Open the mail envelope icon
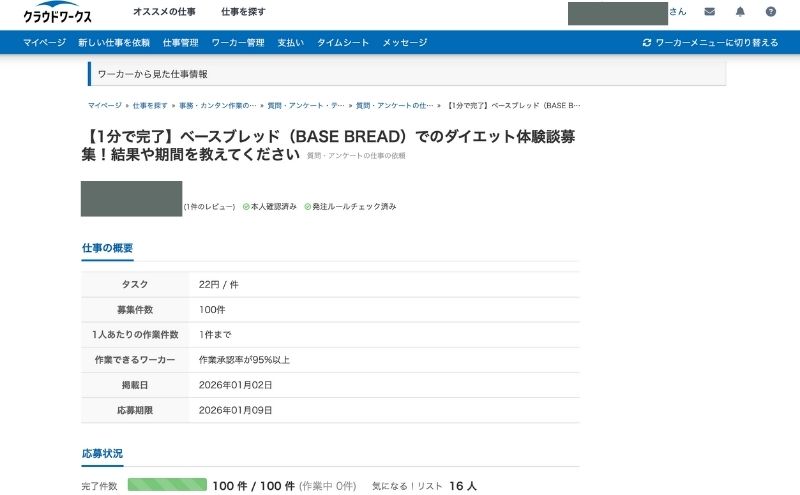 click(x=709, y=12)
